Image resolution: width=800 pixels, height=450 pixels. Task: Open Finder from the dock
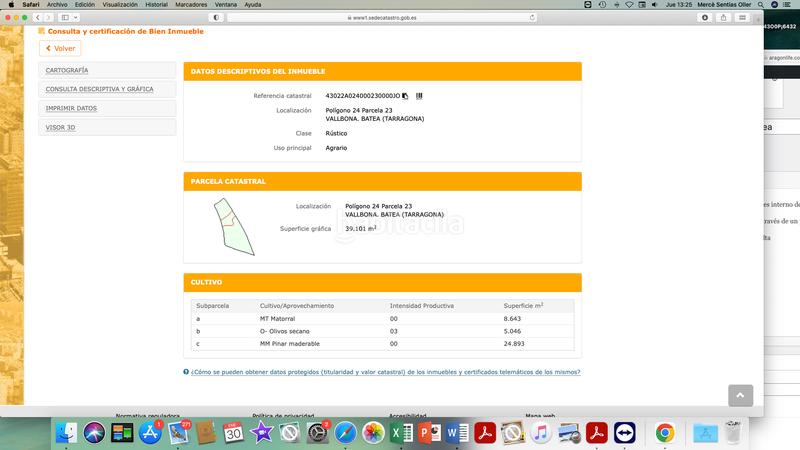coord(68,433)
